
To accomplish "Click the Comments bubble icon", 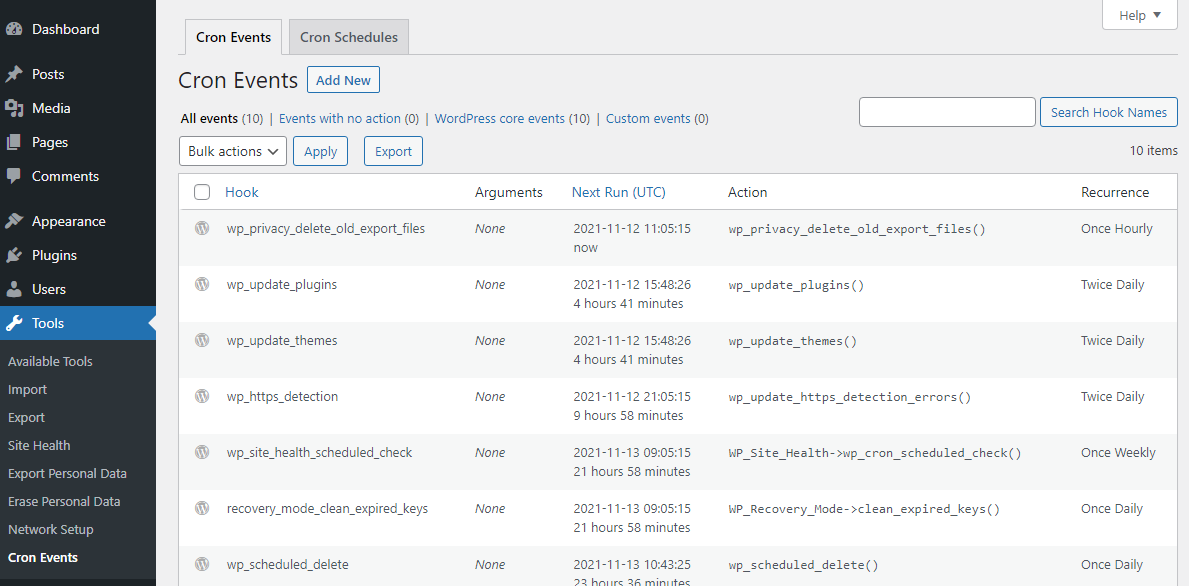I will tap(14, 176).
